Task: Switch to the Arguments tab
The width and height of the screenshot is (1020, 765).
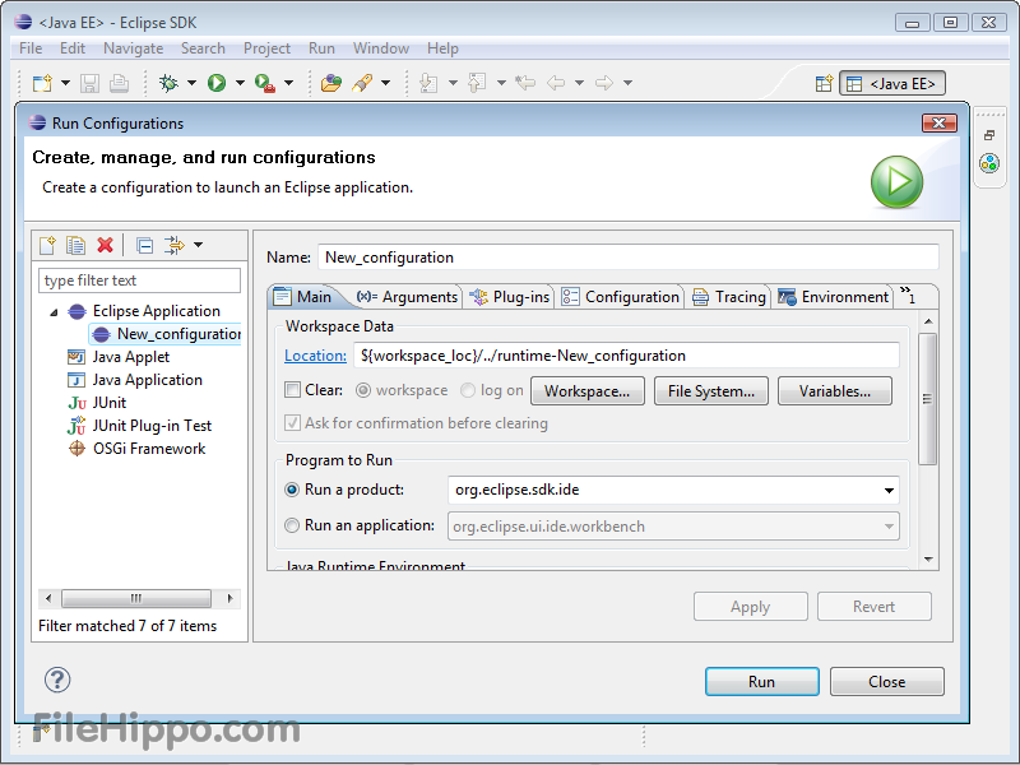Action: pos(407,297)
